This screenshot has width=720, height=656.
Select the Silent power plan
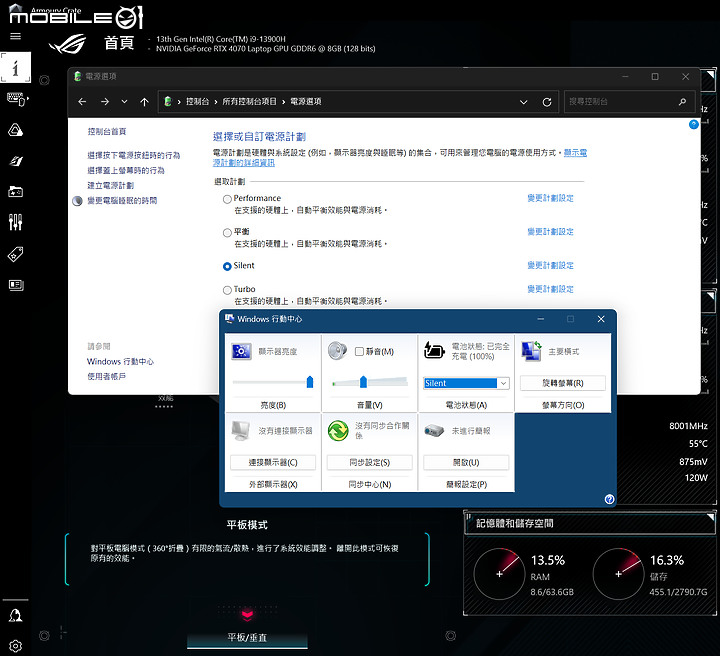227,266
